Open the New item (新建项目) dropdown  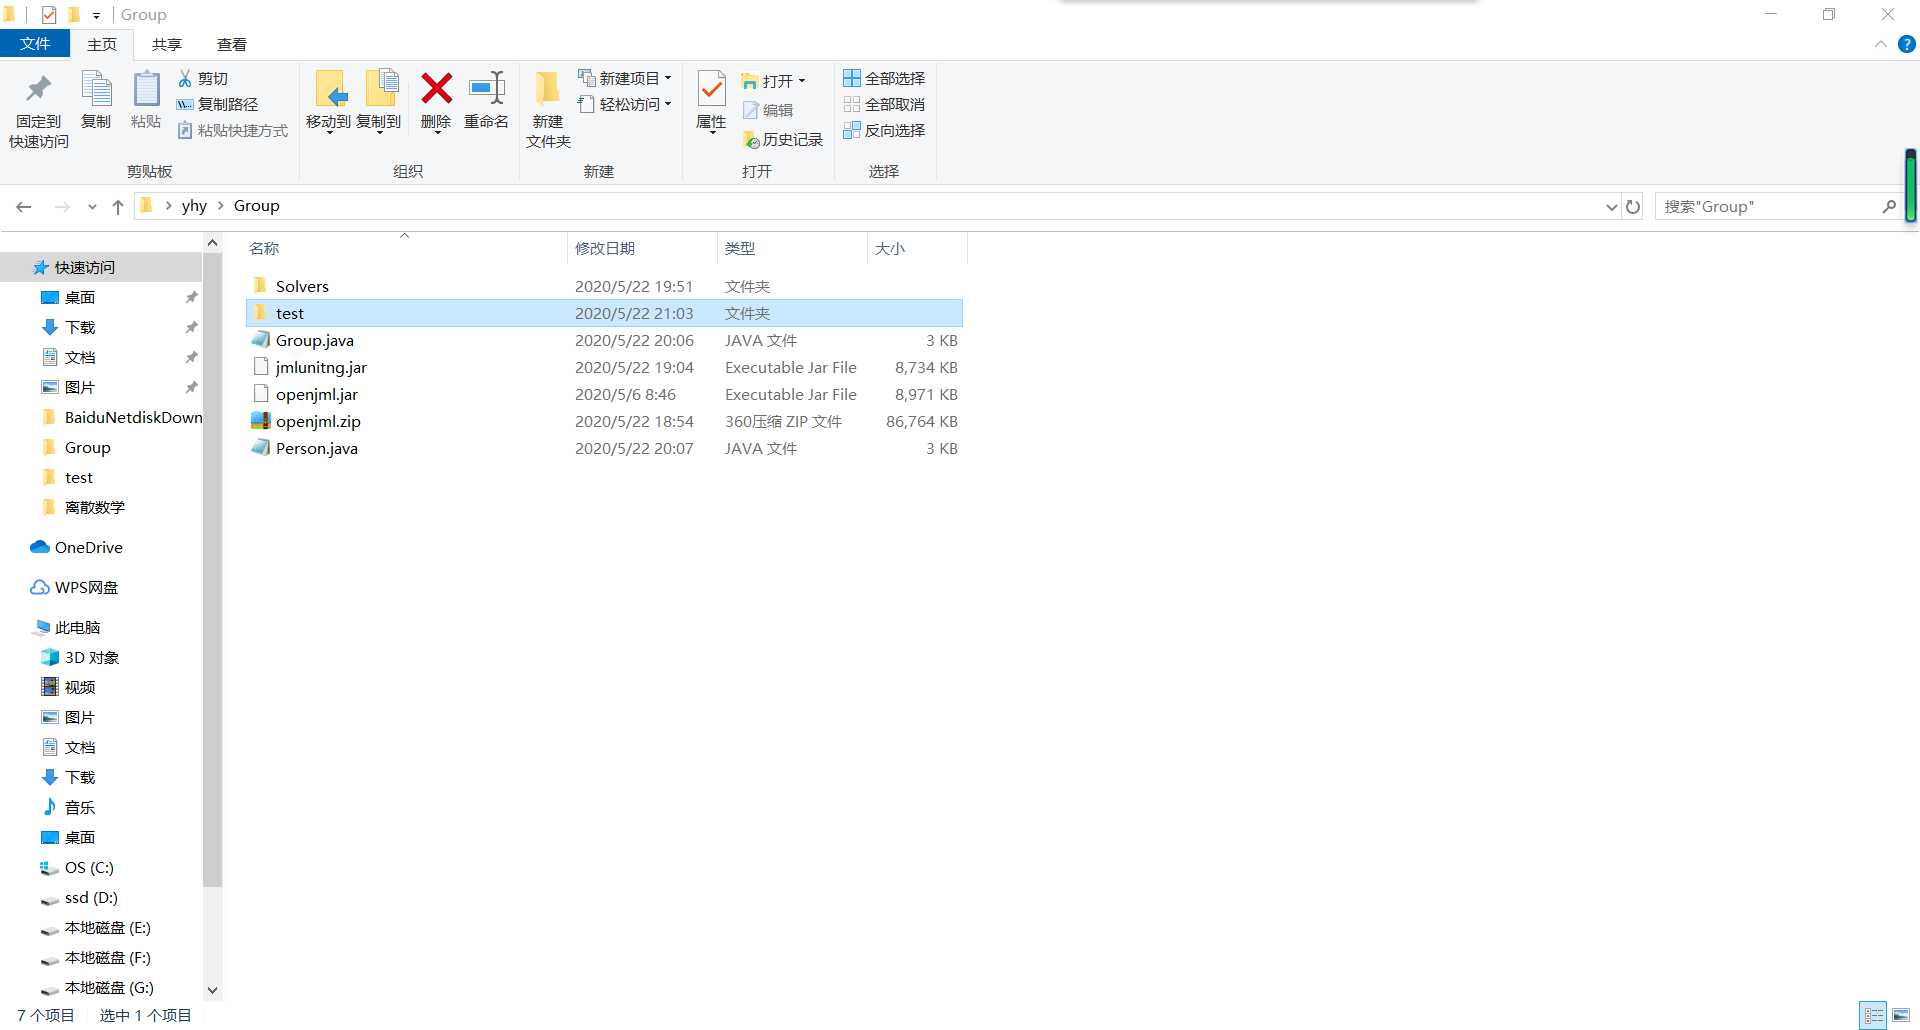pos(625,78)
